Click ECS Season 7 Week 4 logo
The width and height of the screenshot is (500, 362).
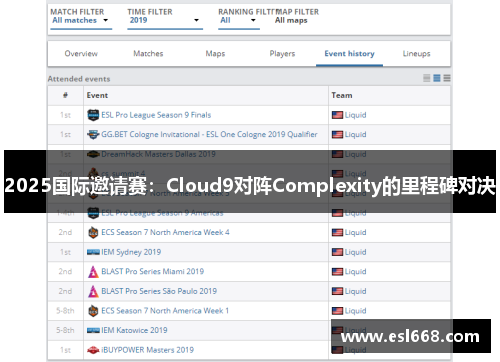tap(93, 232)
